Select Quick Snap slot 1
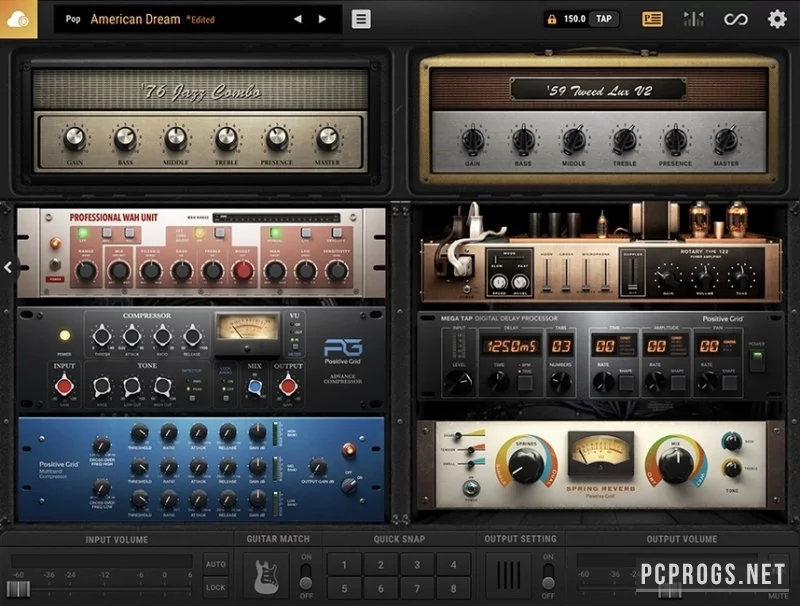Screen dimensions: 800x606 tap(344, 565)
